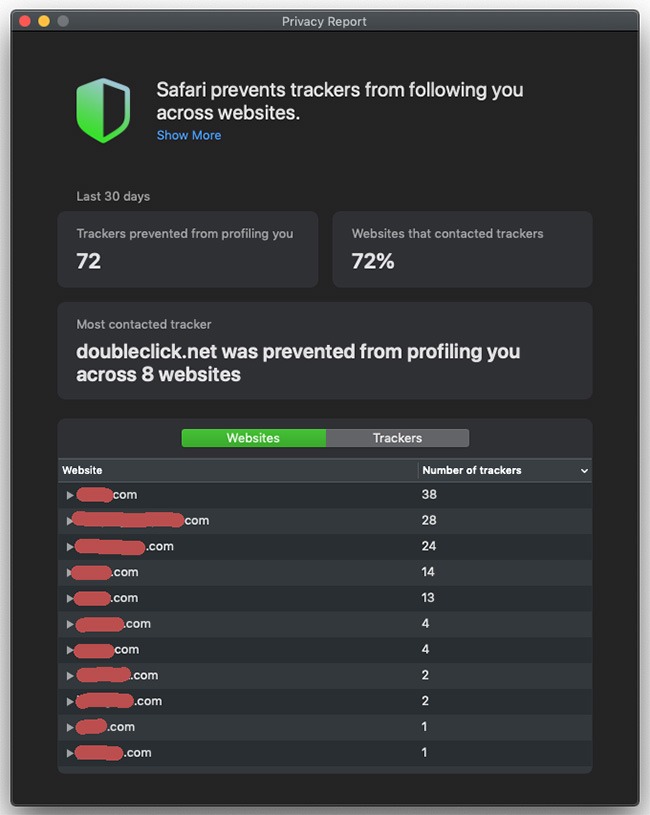This screenshot has height=815, width=650.
Task: Expand the website row with 28 trackers
Action: point(70,521)
